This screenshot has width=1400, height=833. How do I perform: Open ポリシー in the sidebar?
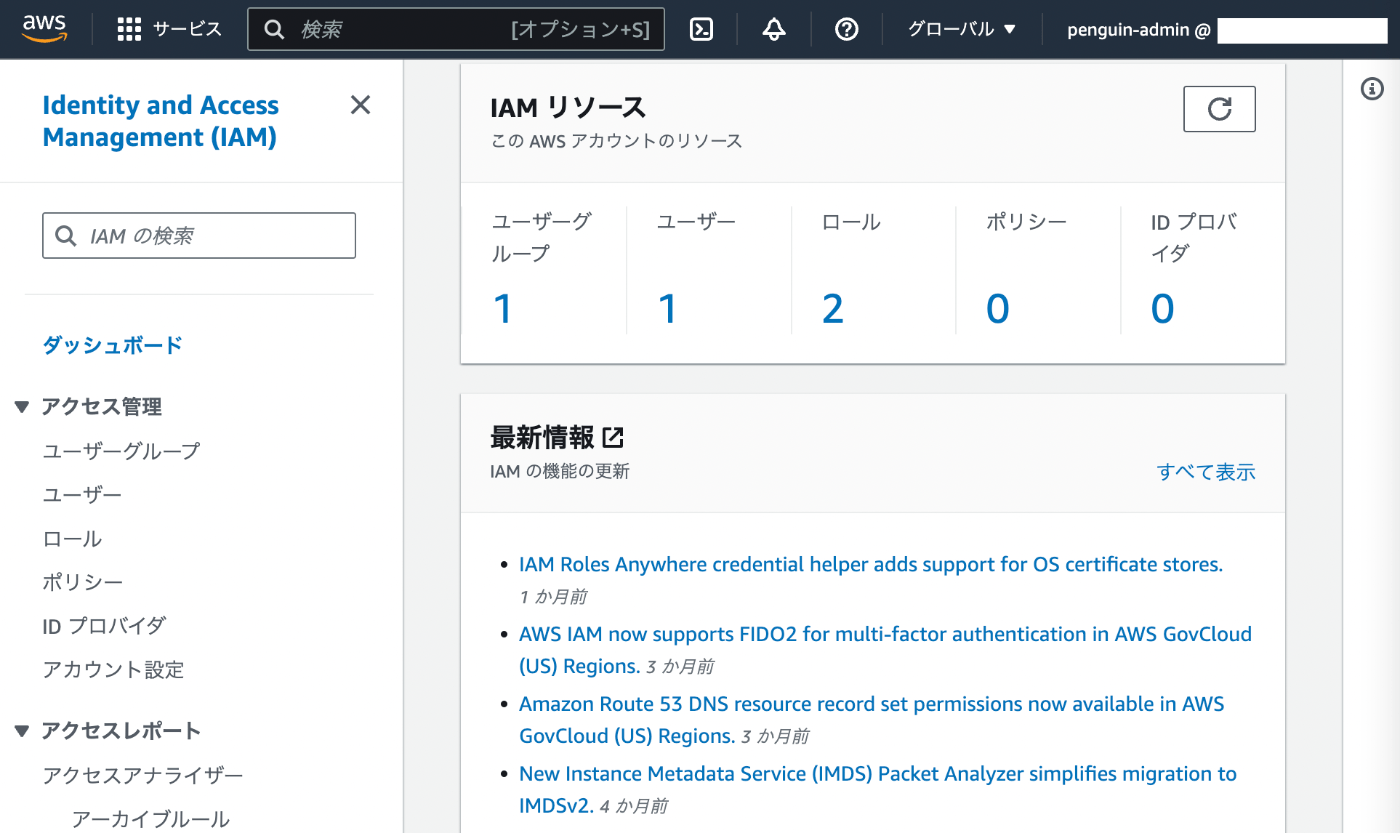click(x=83, y=582)
